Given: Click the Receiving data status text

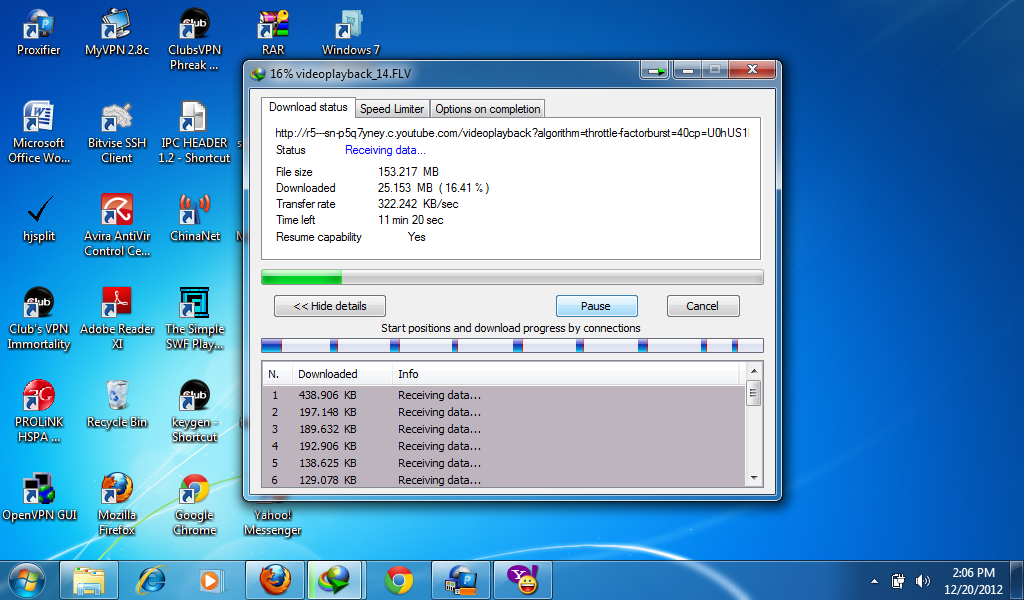Looking at the screenshot, I should click(385, 150).
